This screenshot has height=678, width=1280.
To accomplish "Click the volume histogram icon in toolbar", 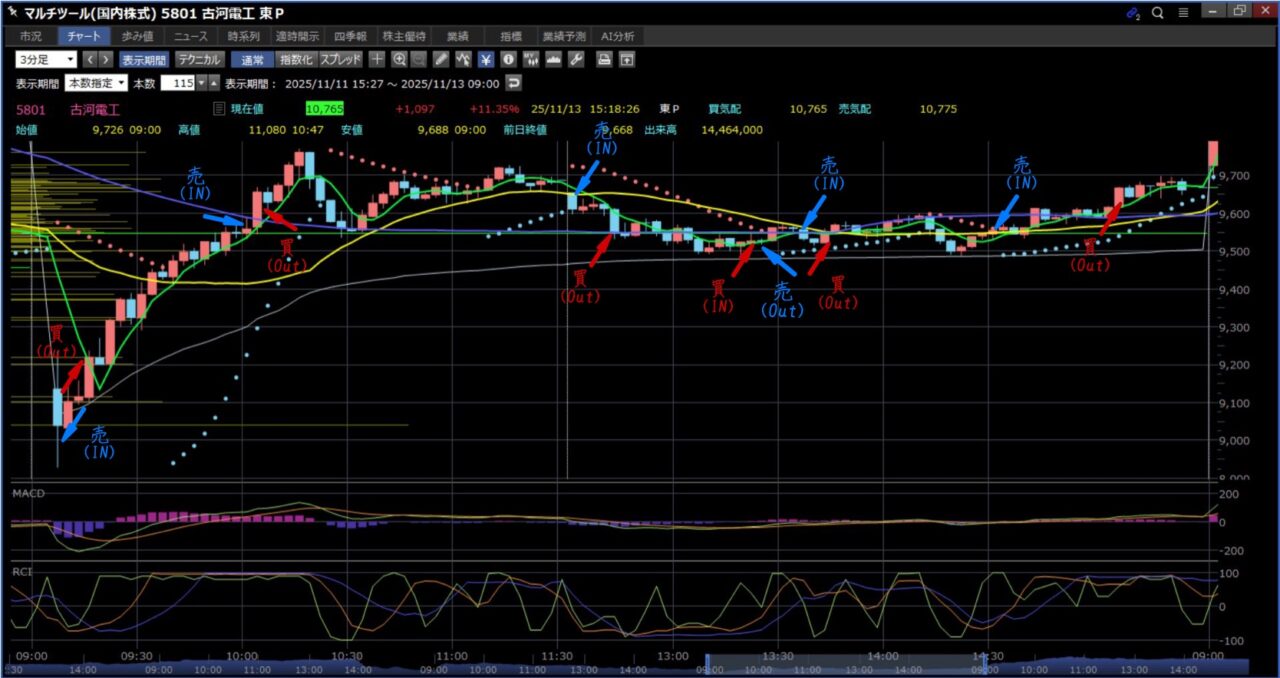I will [553, 59].
